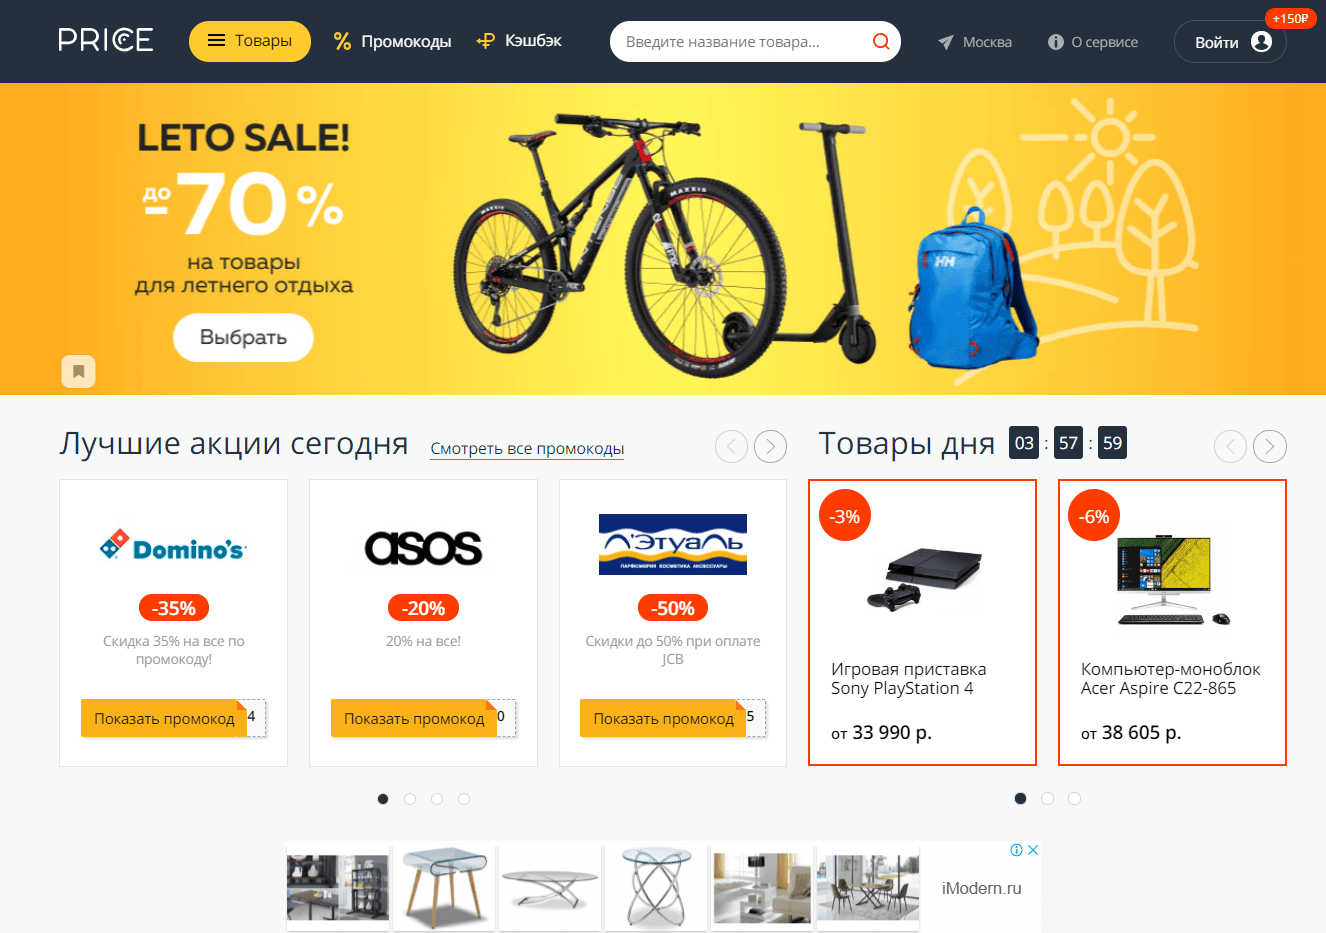Focus the product name search field
This screenshot has width=1326, height=933.
click(x=740, y=42)
